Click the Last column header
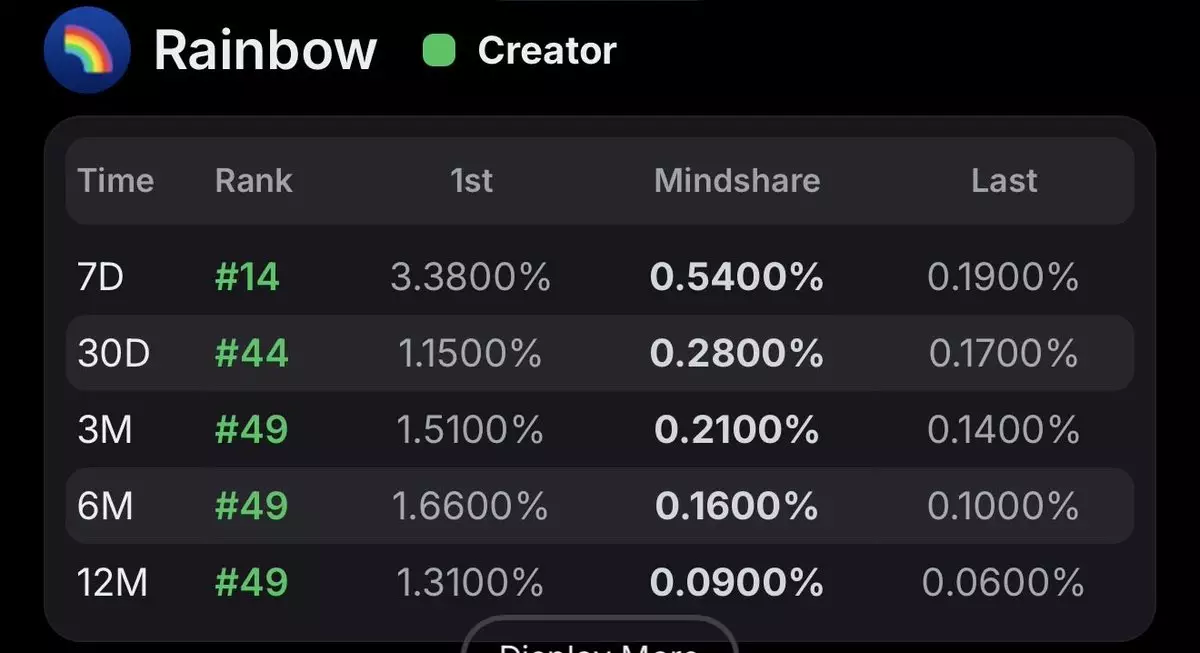The width and height of the screenshot is (1200, 653). point(1004,181)
